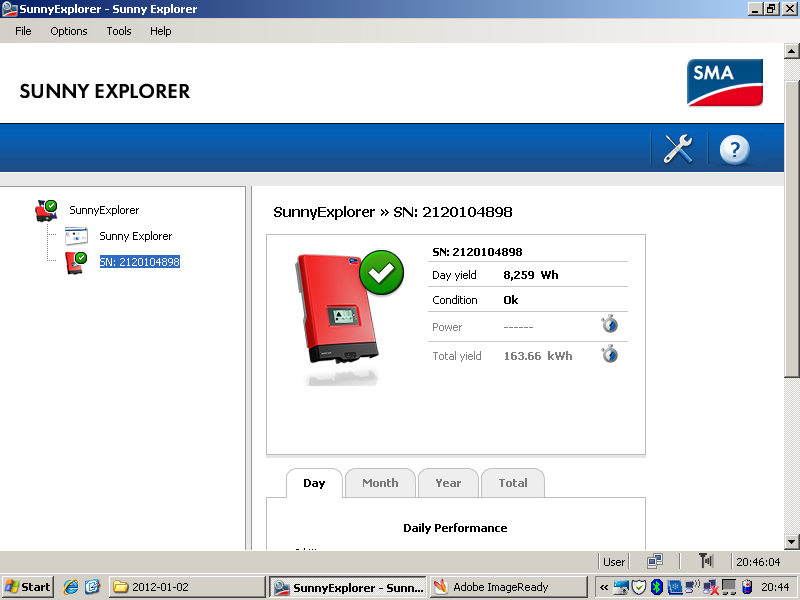Click the SMA logo
The image size is (800, 600).
click(x=724, y=83)
